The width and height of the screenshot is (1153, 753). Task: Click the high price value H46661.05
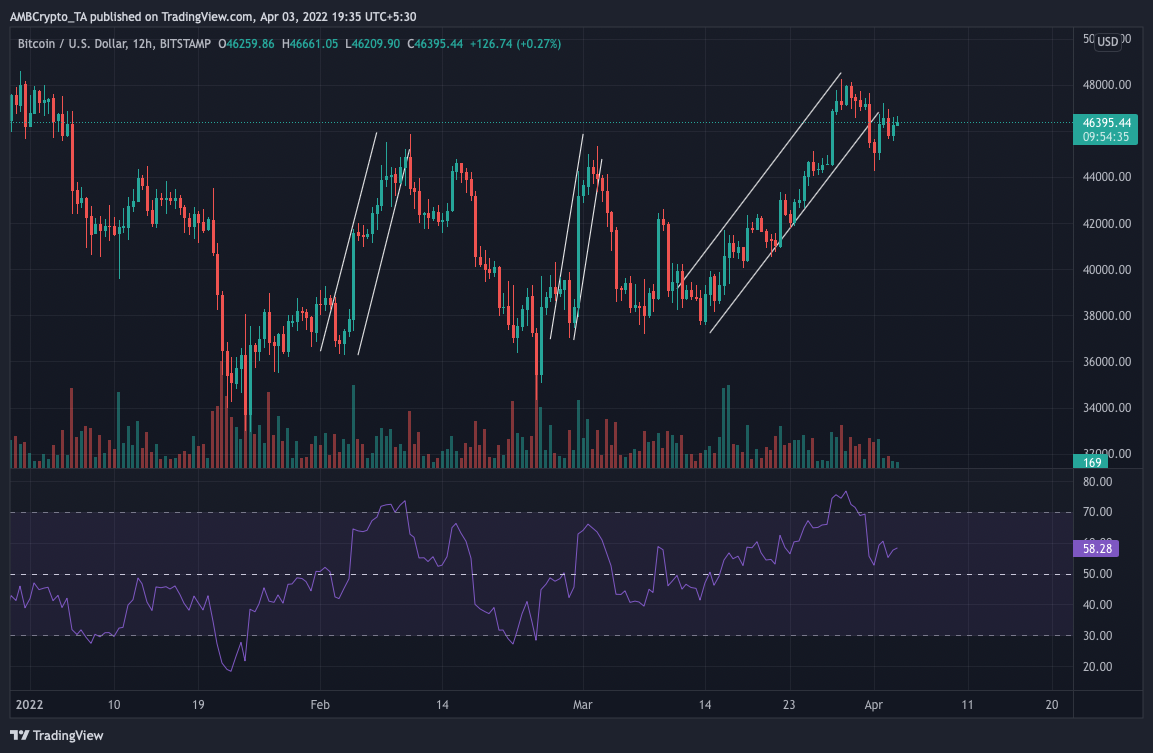(313, 44)
